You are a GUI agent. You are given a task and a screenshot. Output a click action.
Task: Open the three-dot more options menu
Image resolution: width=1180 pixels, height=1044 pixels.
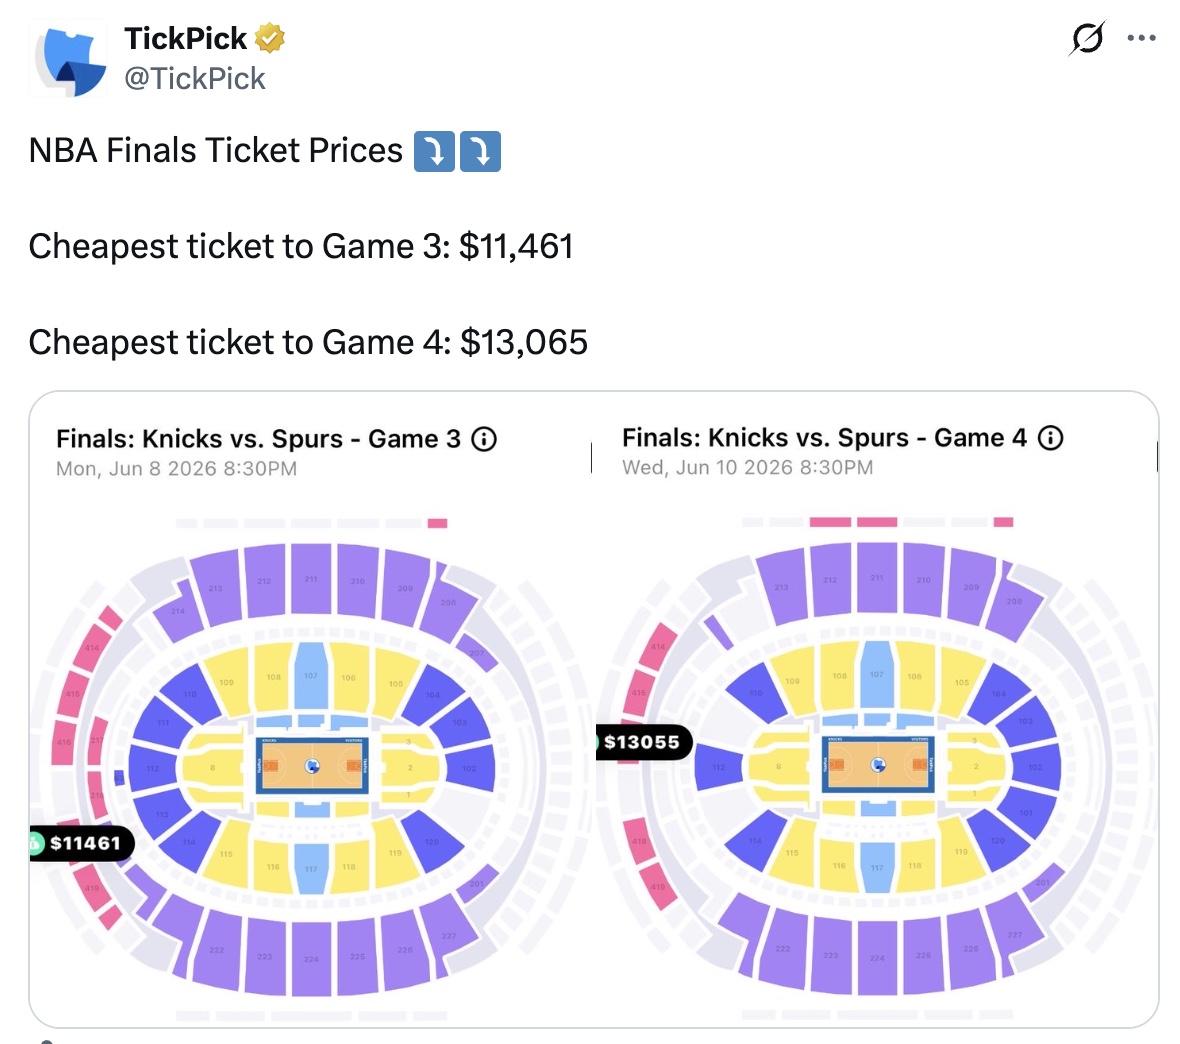[1141, 38]
